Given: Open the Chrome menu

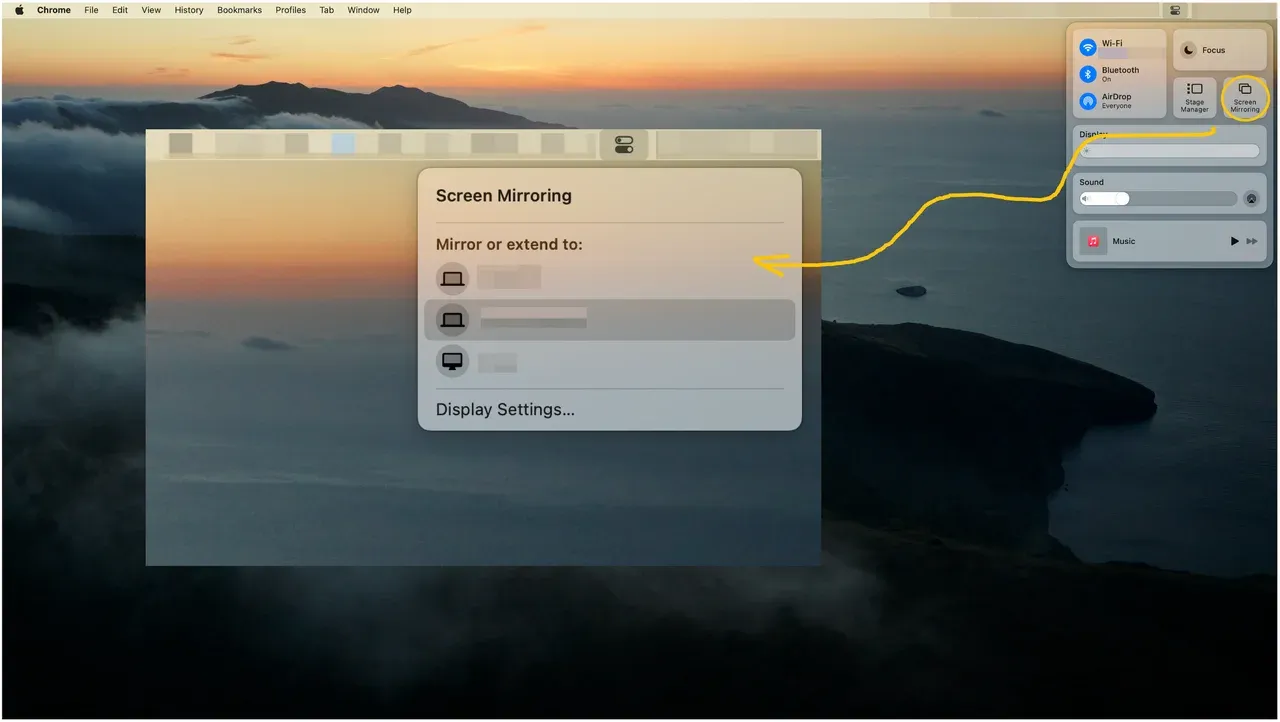Looking at the screenshot, I should click(x=54, y=10).
